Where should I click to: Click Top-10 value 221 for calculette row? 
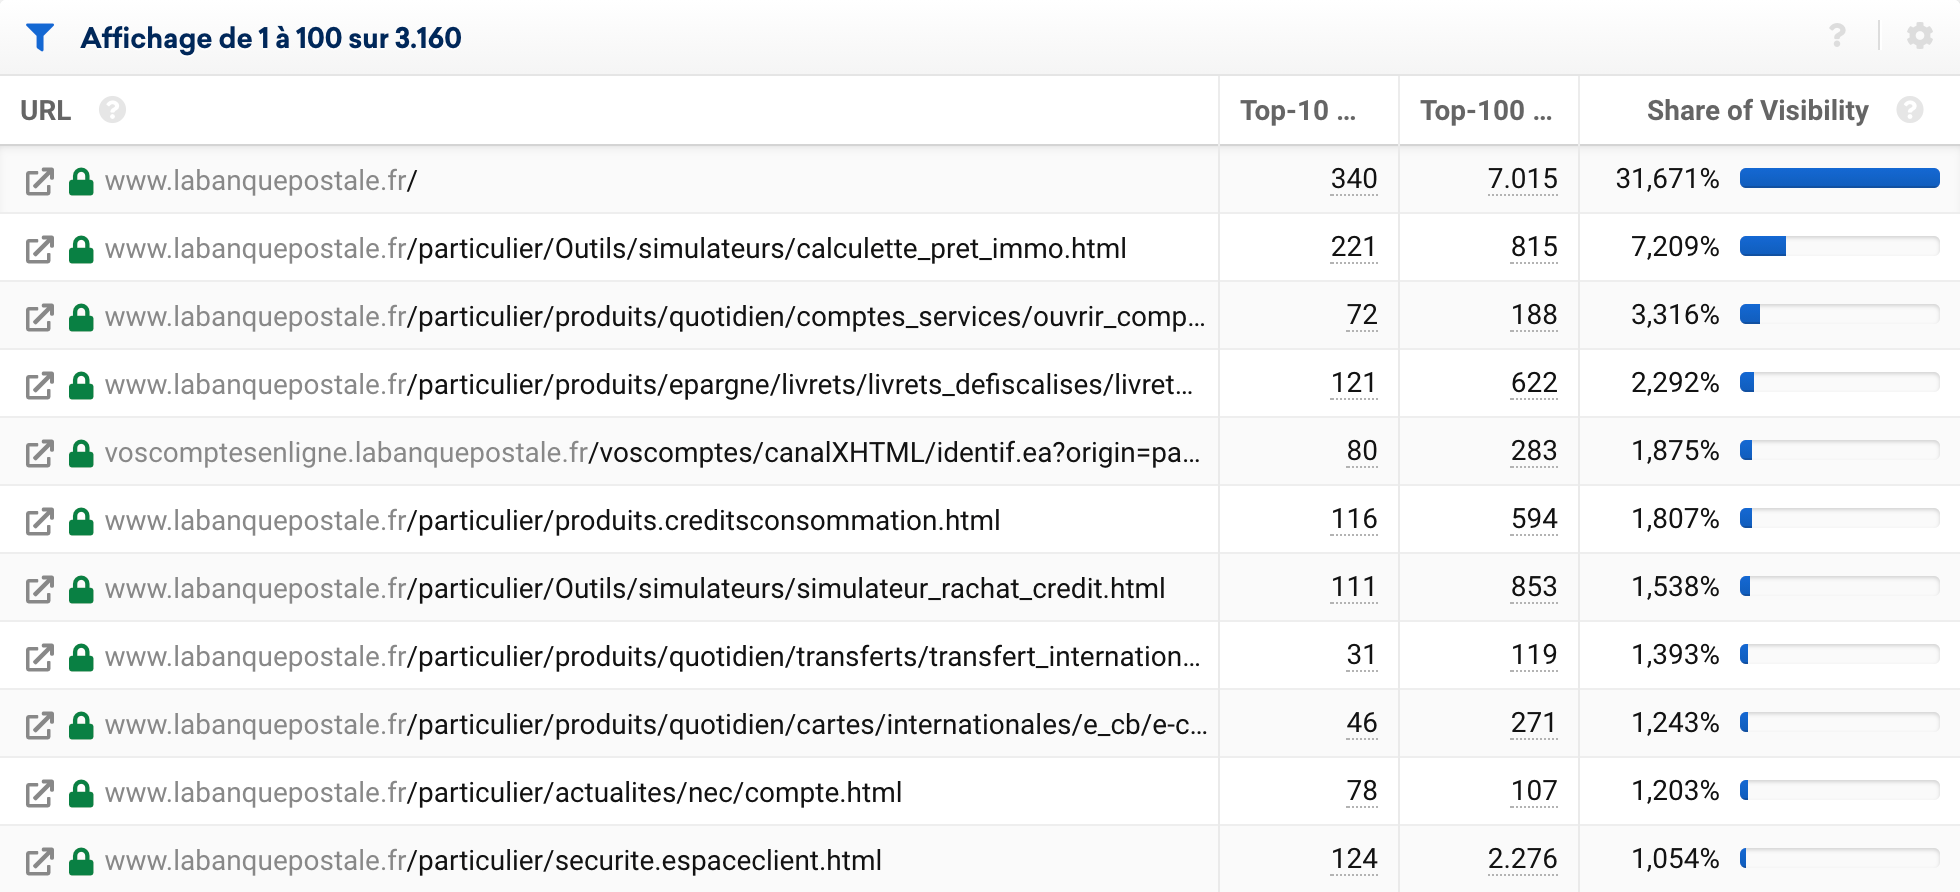coord(1353,247)
